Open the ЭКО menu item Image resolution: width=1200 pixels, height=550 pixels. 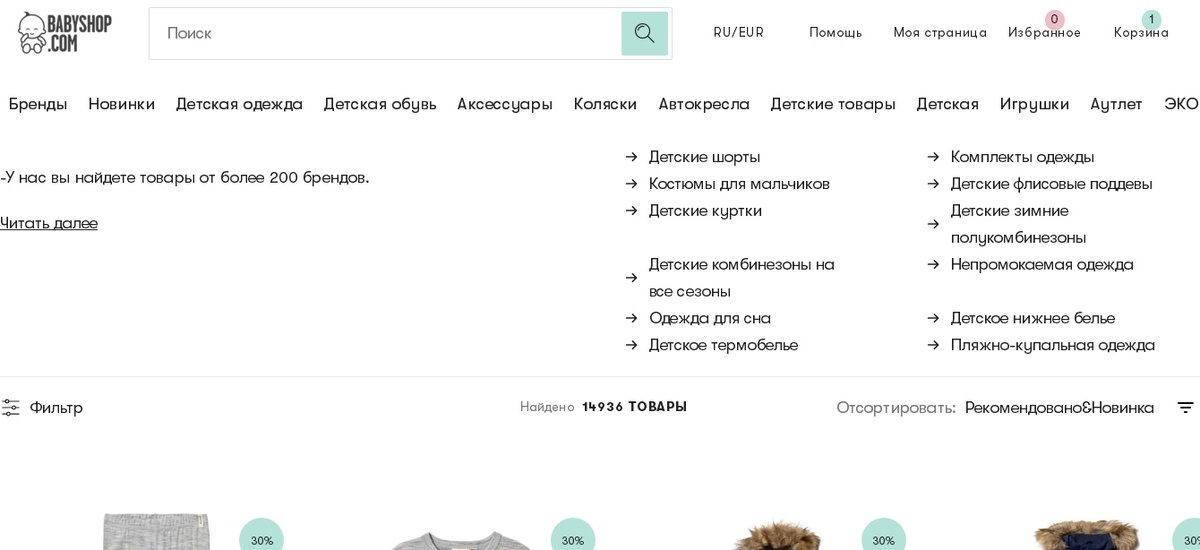(1181, 104)
